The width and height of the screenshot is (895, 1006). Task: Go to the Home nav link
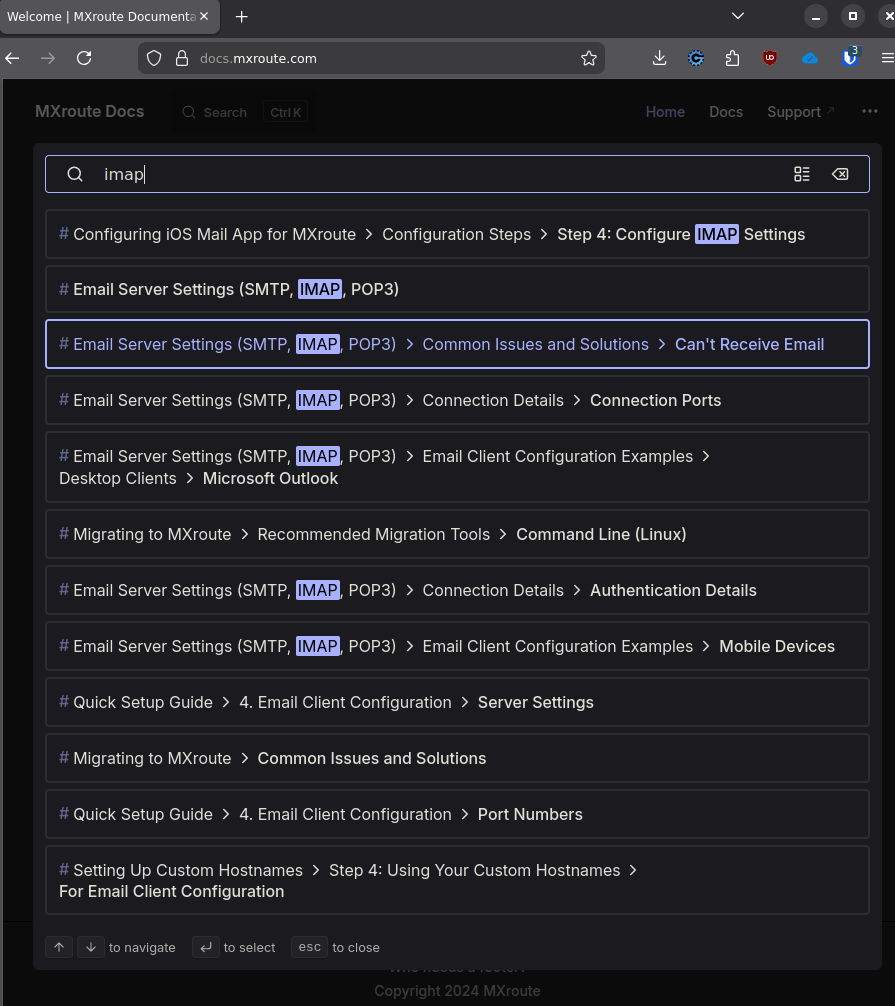coord(665,112)
